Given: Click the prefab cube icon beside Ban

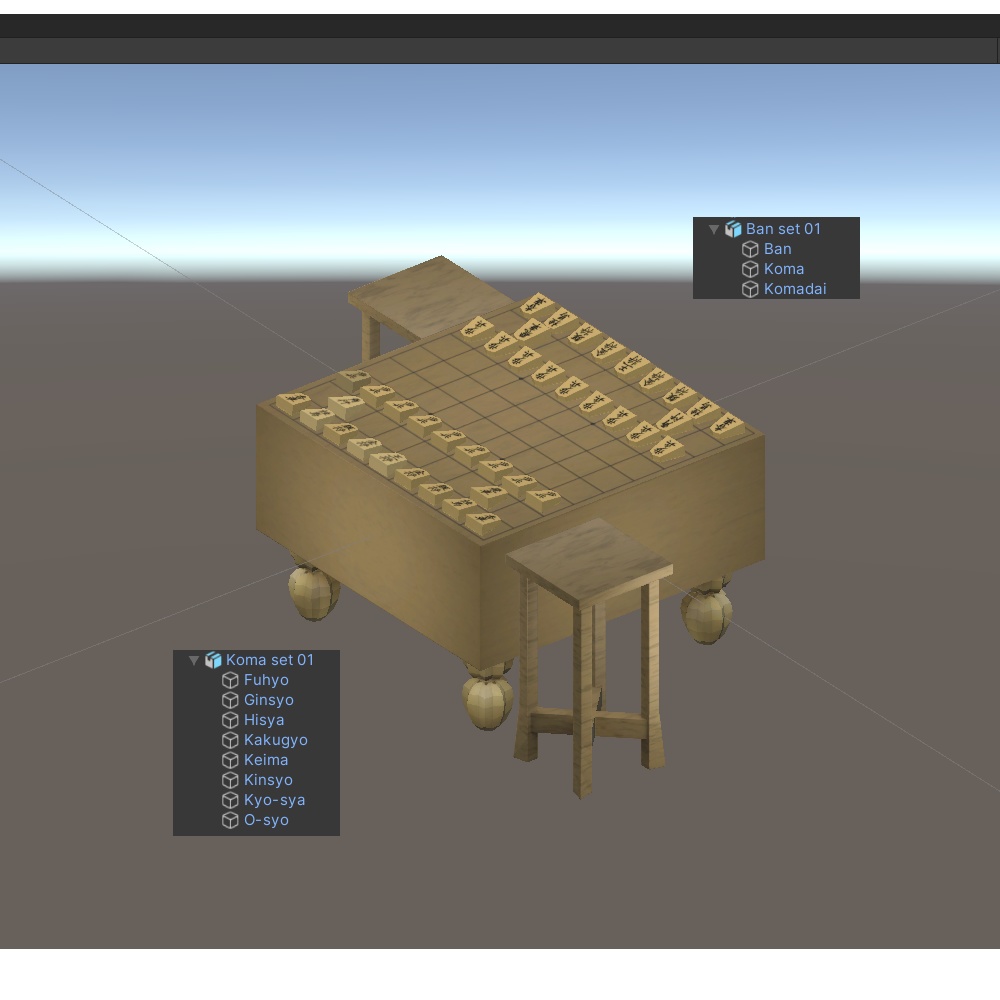Looking at the screenshot, I should click(x=750, y=249).
